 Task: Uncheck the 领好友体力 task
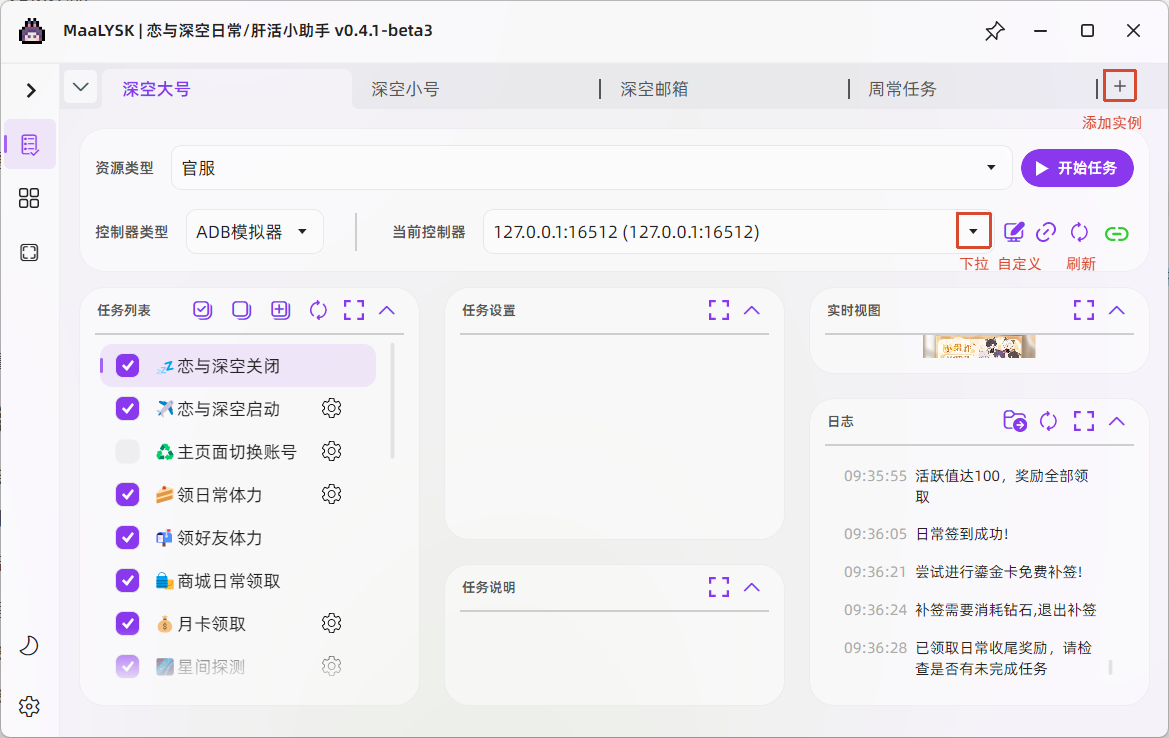tap(127, 537)
